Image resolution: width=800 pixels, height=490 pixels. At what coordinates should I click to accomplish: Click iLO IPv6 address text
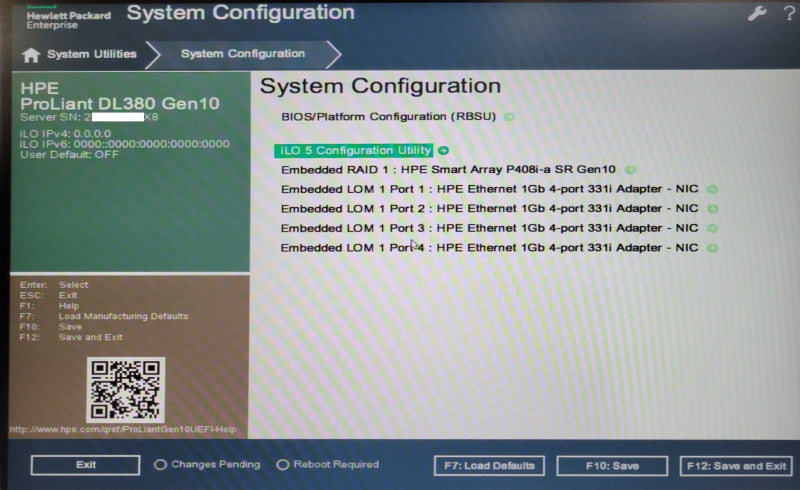tap(125, 144)
